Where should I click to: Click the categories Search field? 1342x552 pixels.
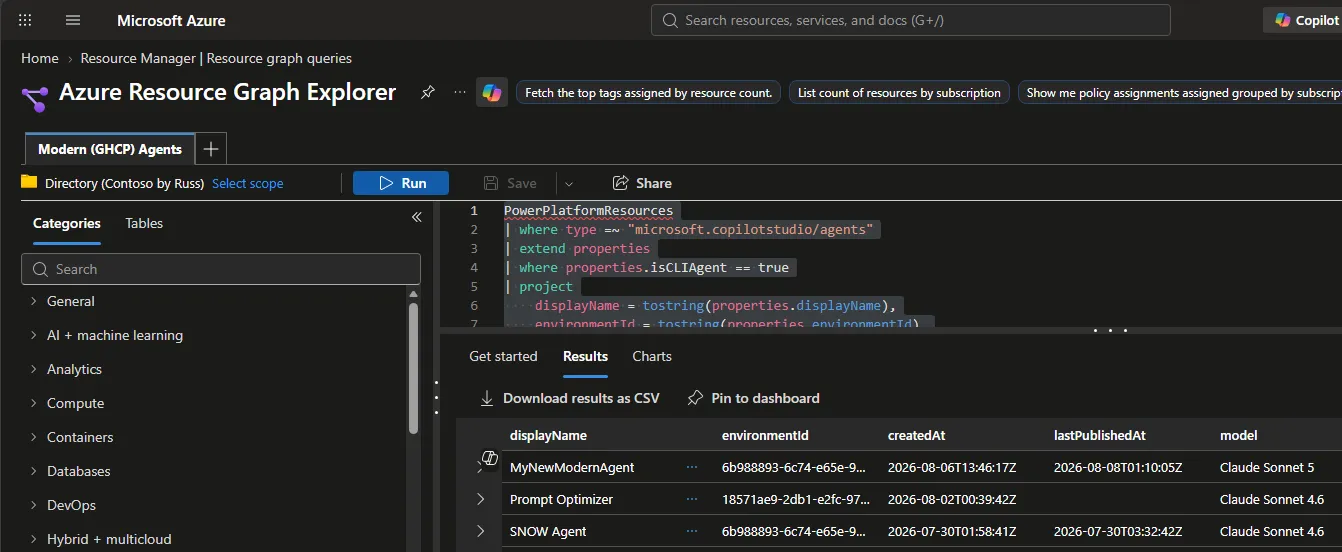(221, 269)
